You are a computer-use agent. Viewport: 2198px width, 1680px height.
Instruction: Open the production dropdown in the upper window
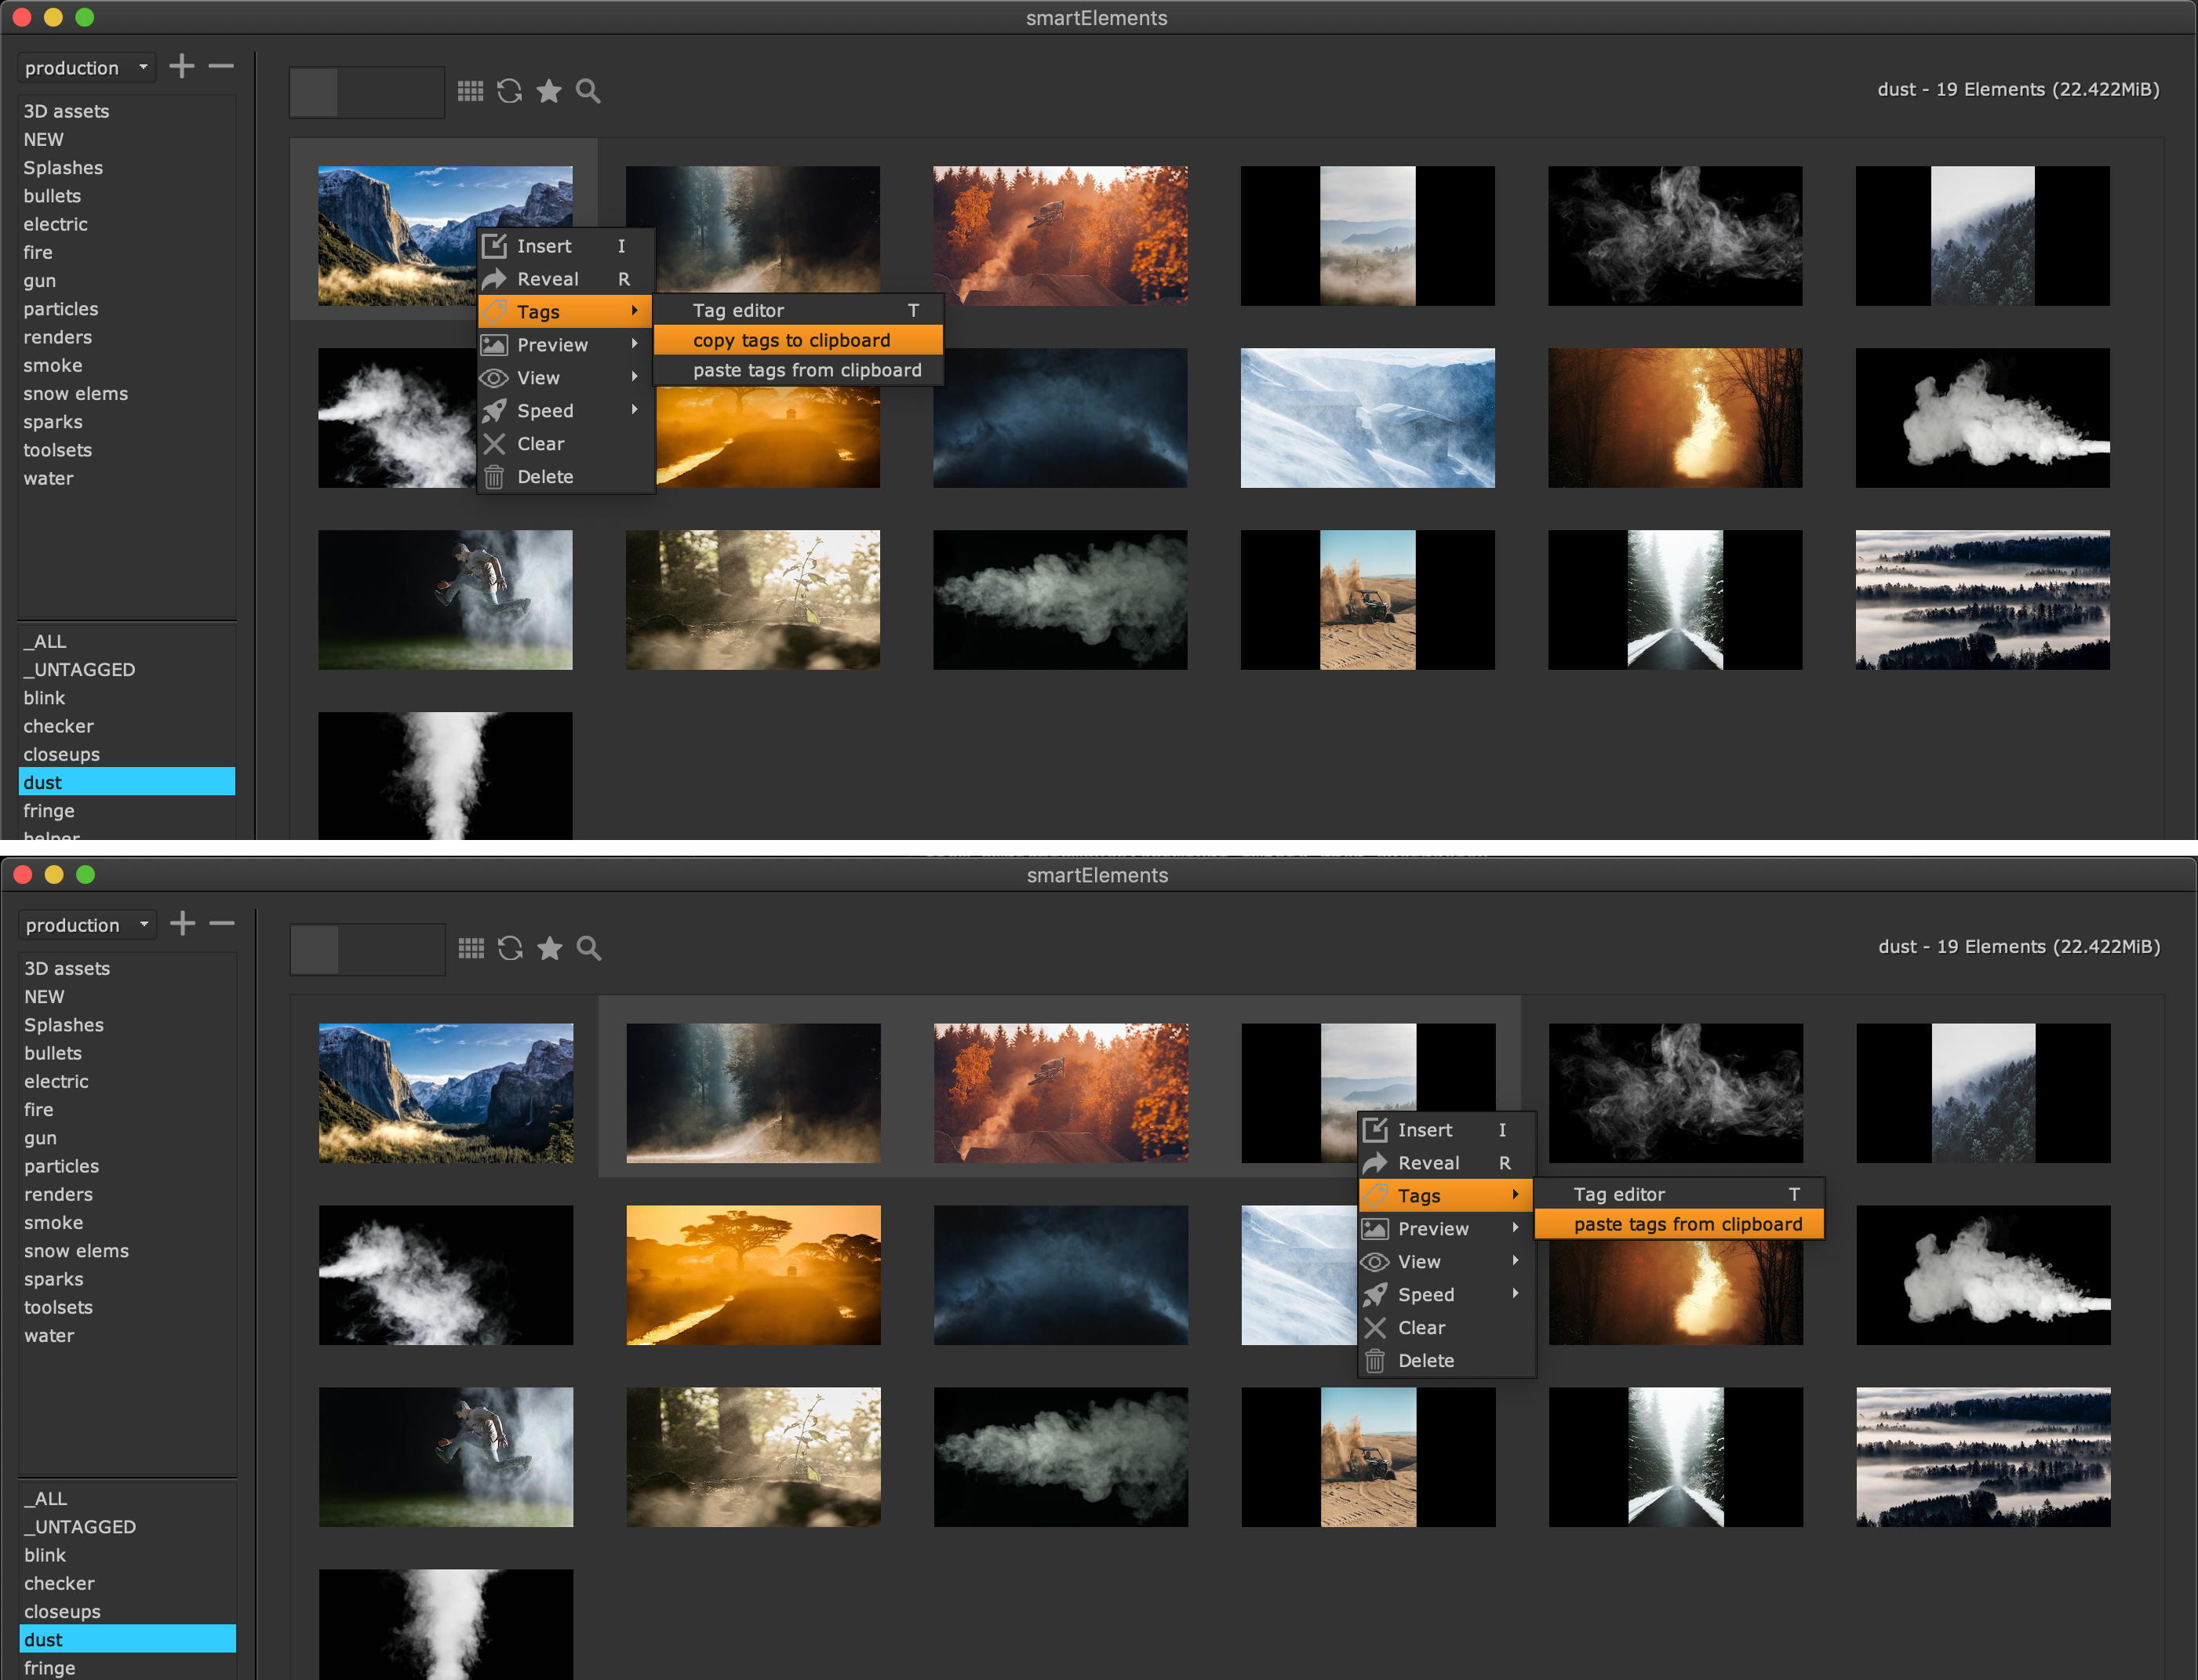[87, 68]
